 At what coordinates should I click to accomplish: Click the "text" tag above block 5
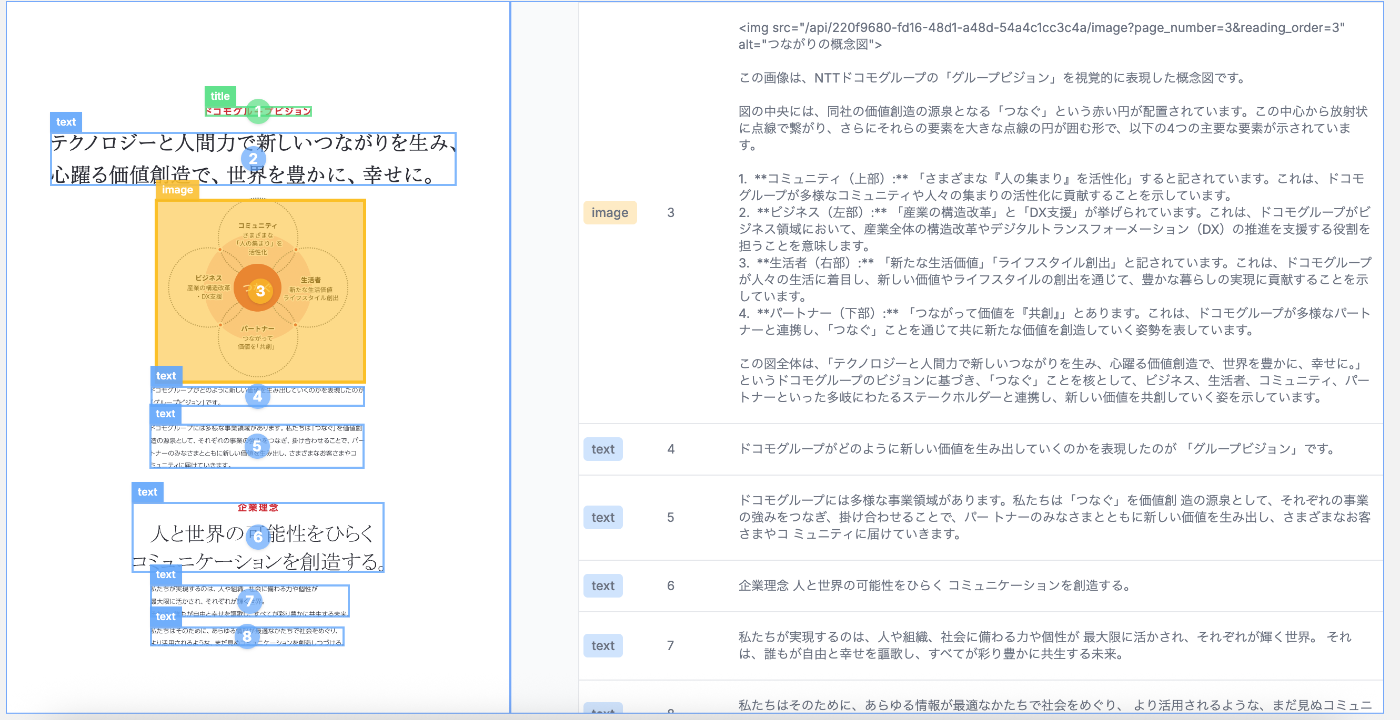click(166, 413)
